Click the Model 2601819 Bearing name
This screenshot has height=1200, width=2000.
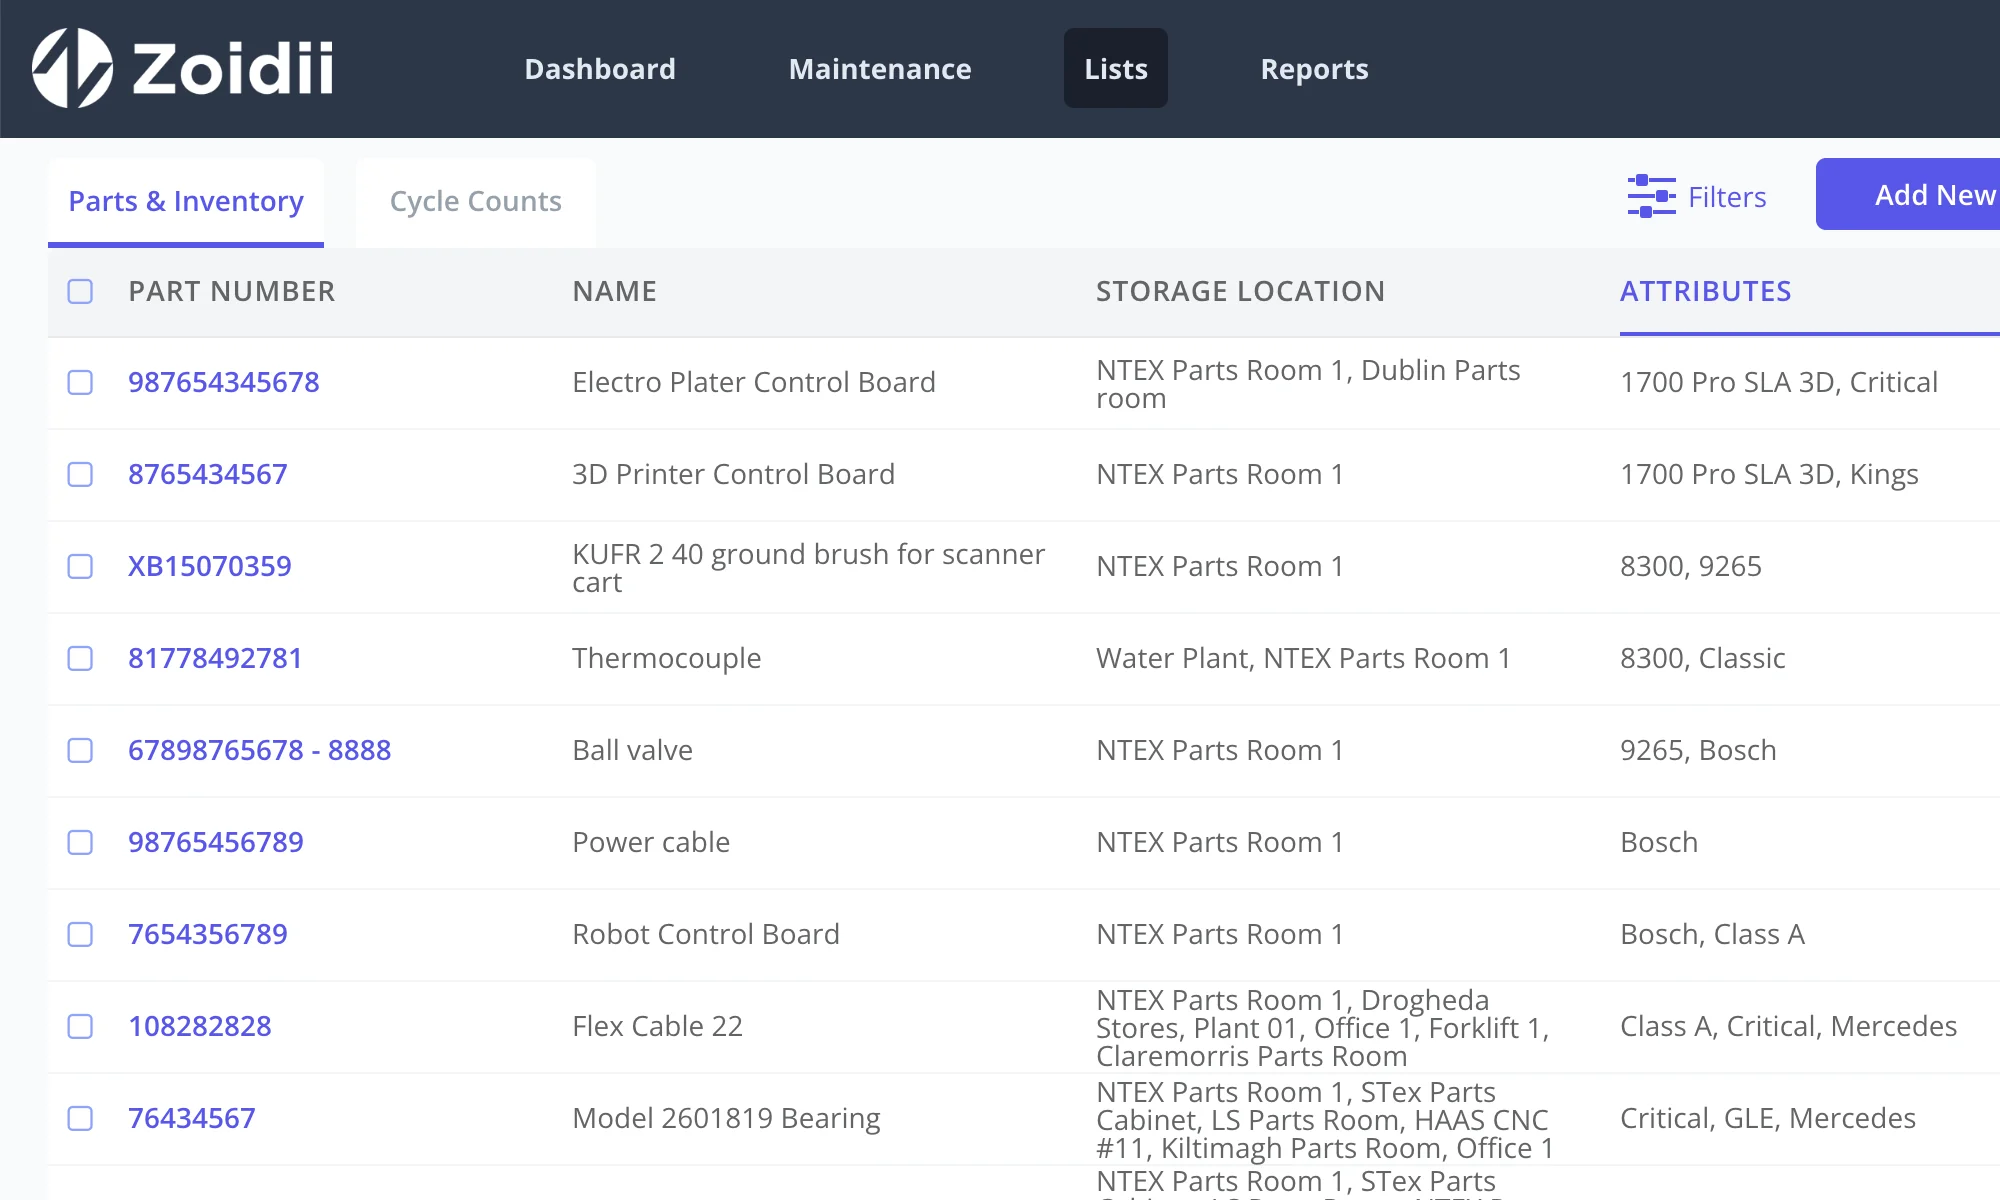[727, 1118]
